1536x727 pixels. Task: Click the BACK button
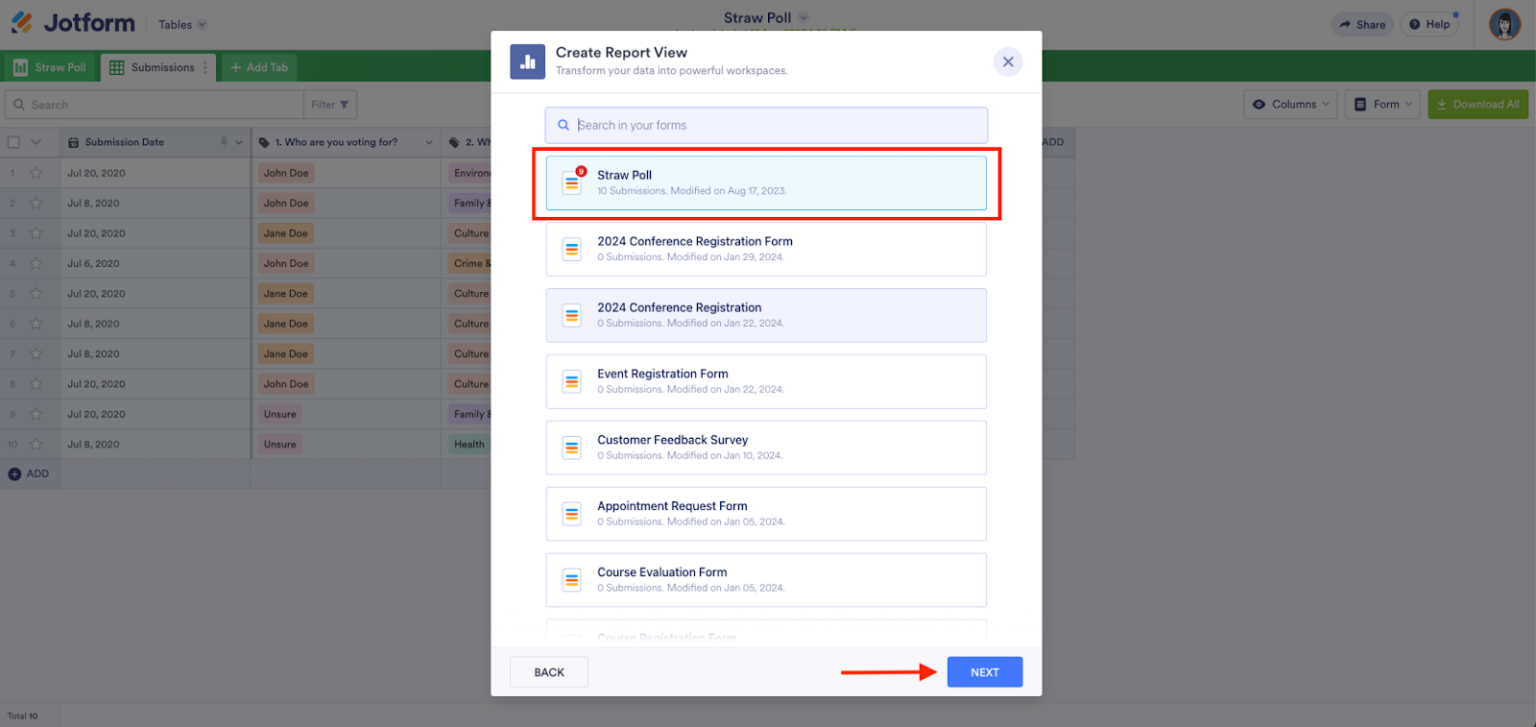click(548, 671)
